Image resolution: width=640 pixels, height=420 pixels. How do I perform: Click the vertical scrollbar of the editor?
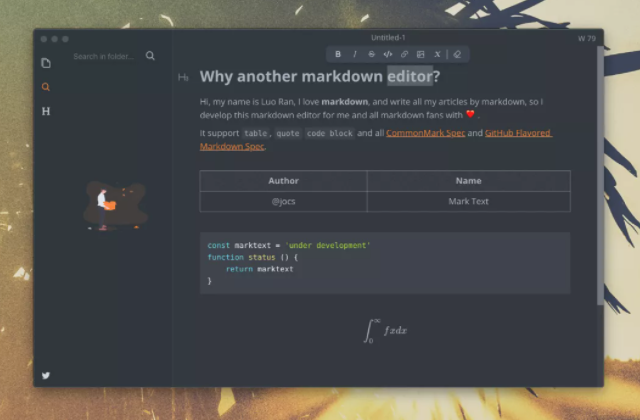tap(600, 170)
